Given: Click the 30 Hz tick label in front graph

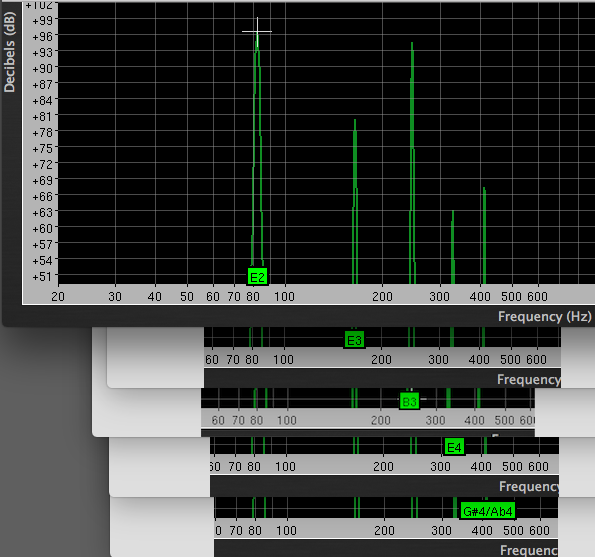Looking at the screenshot, I should 115,296.
